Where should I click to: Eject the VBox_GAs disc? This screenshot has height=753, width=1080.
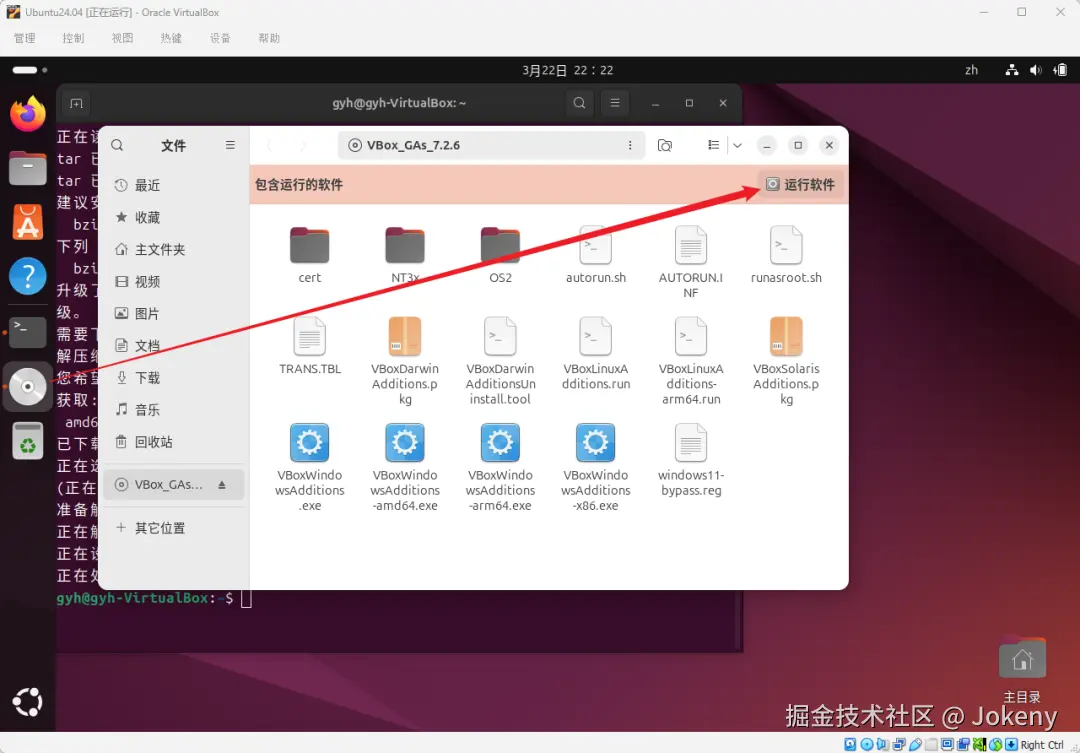click(x=222, y=485)
